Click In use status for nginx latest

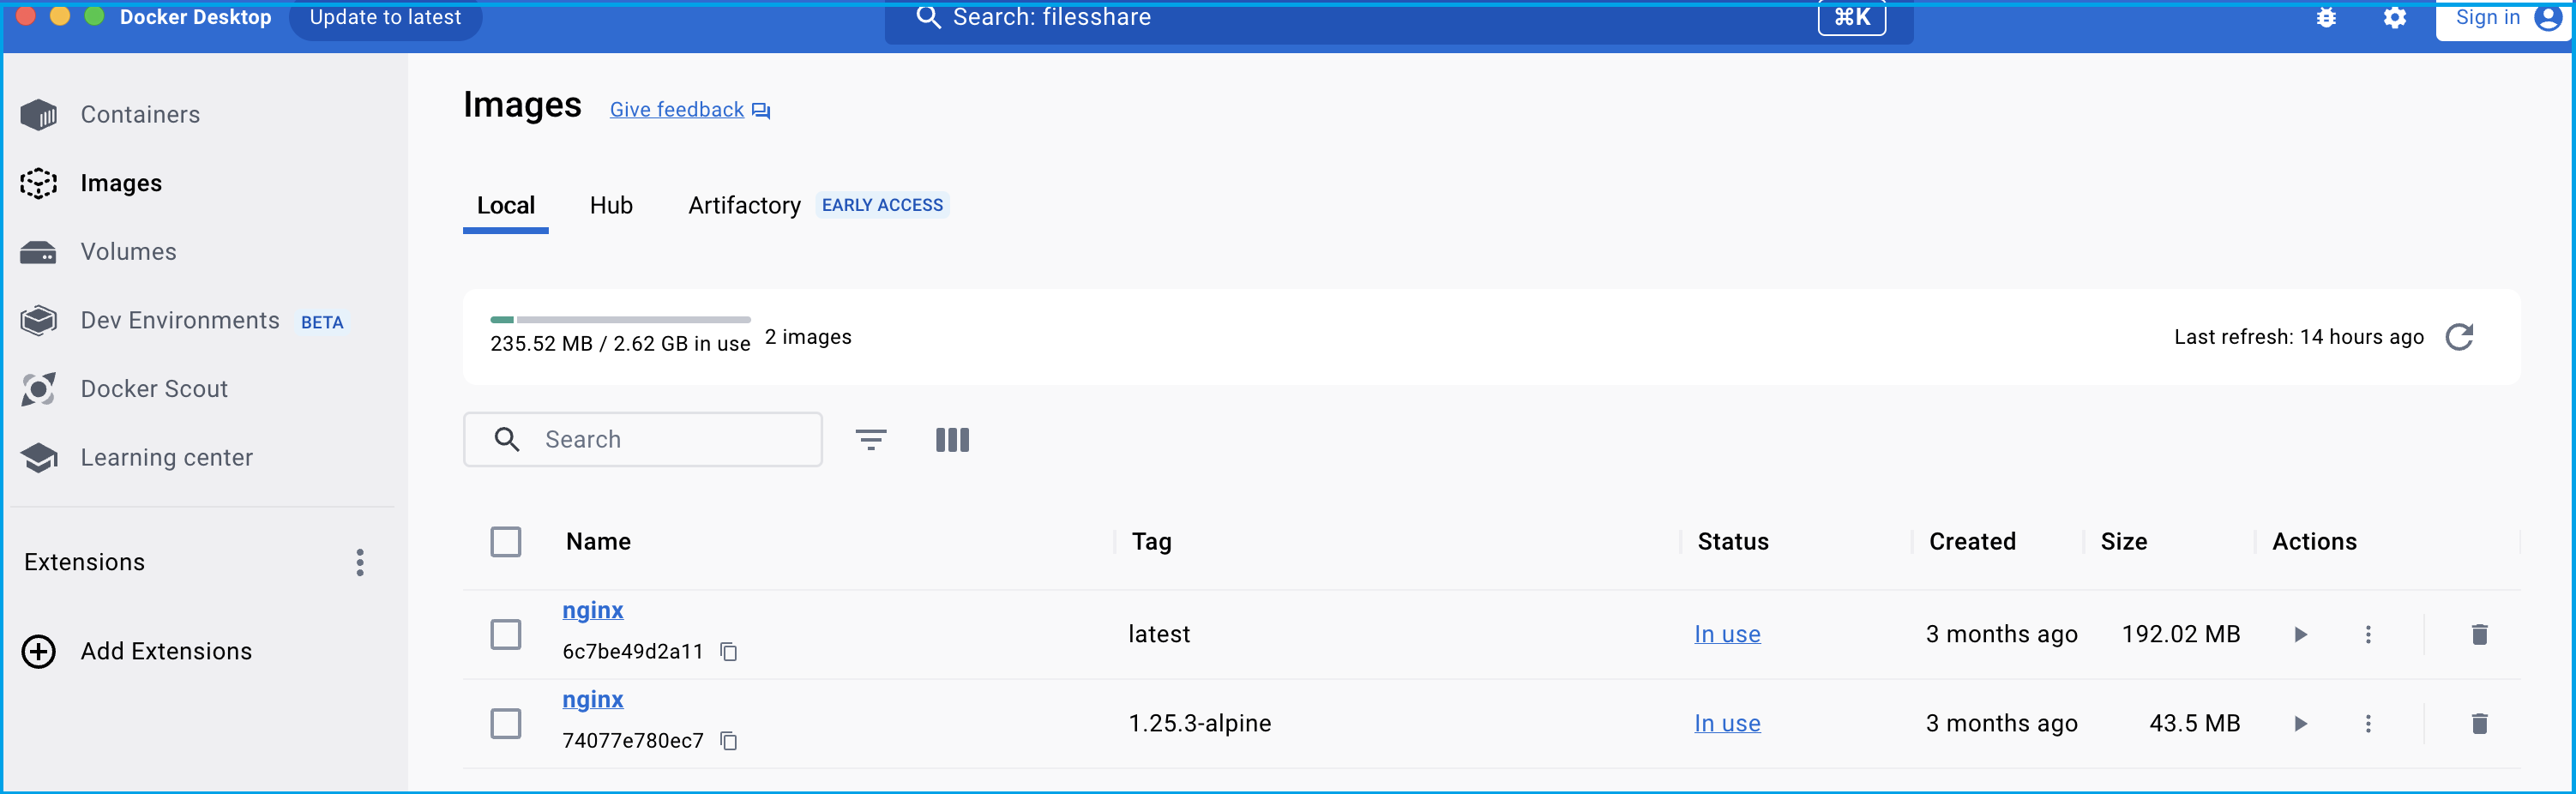click(1727, 635)
